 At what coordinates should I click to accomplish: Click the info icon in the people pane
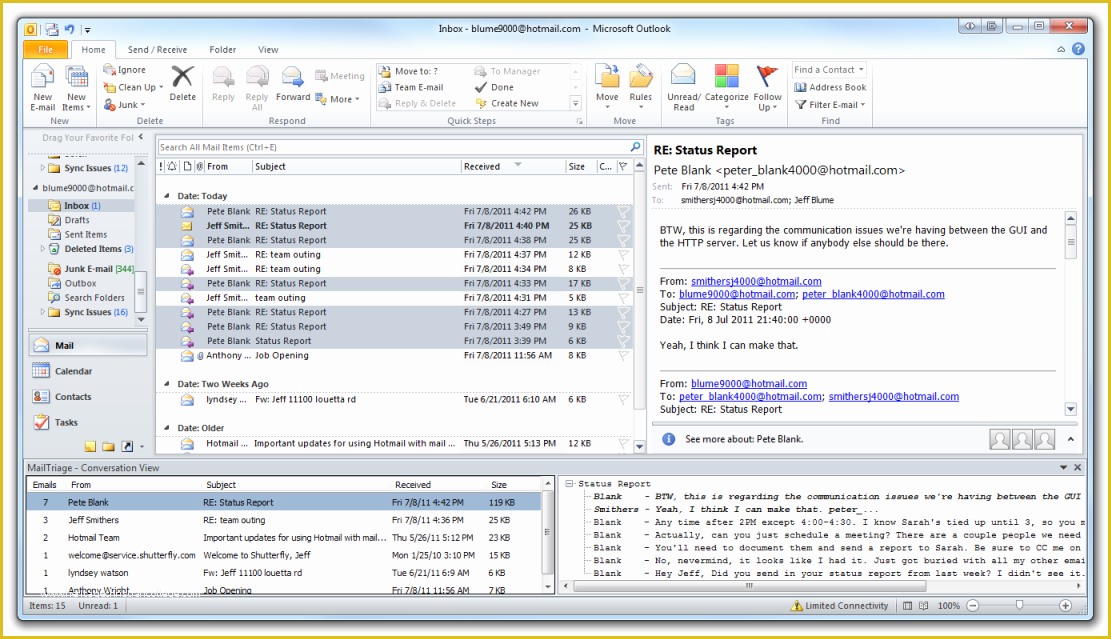pyautogui.click(x=668, y=439)
